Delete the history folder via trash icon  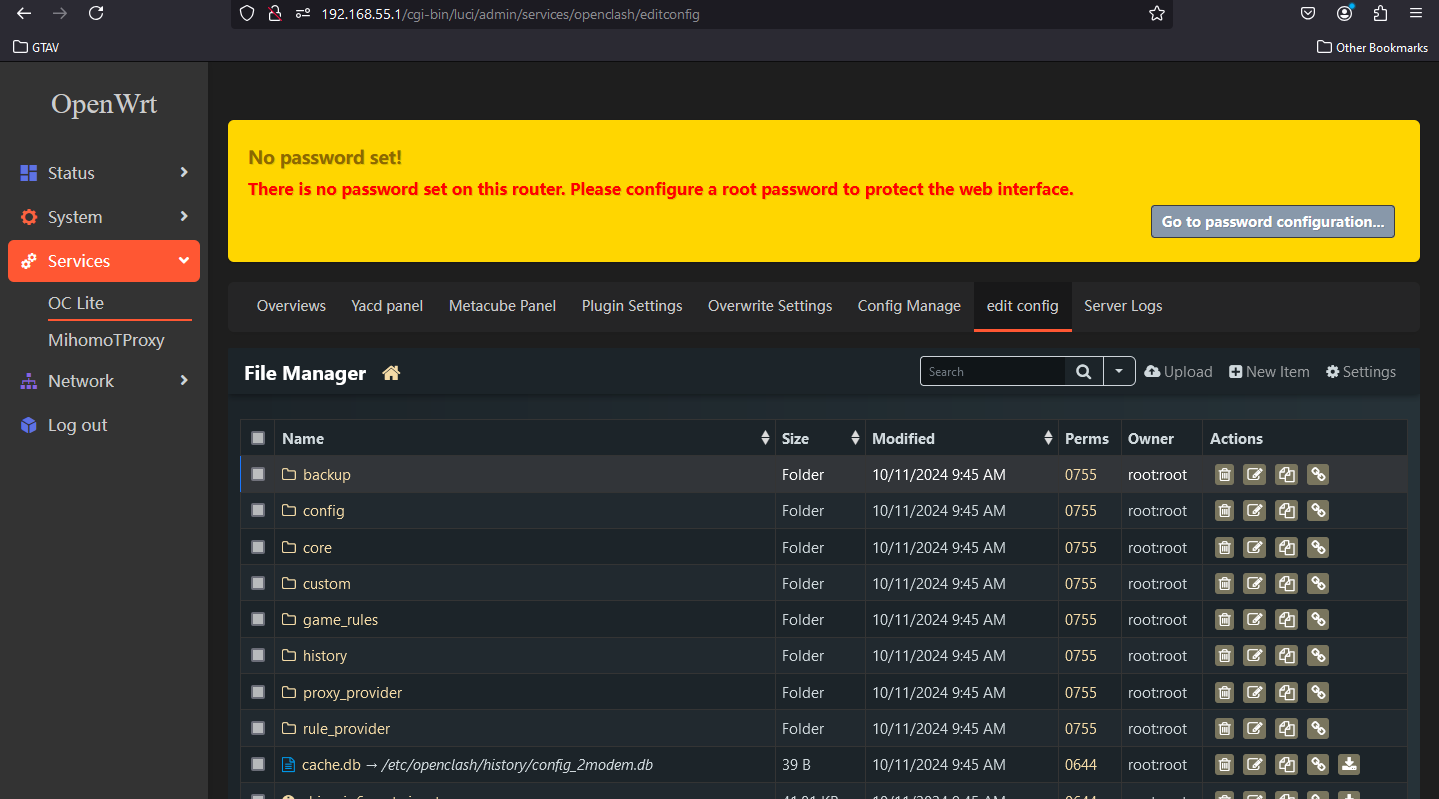[1224, 656]
